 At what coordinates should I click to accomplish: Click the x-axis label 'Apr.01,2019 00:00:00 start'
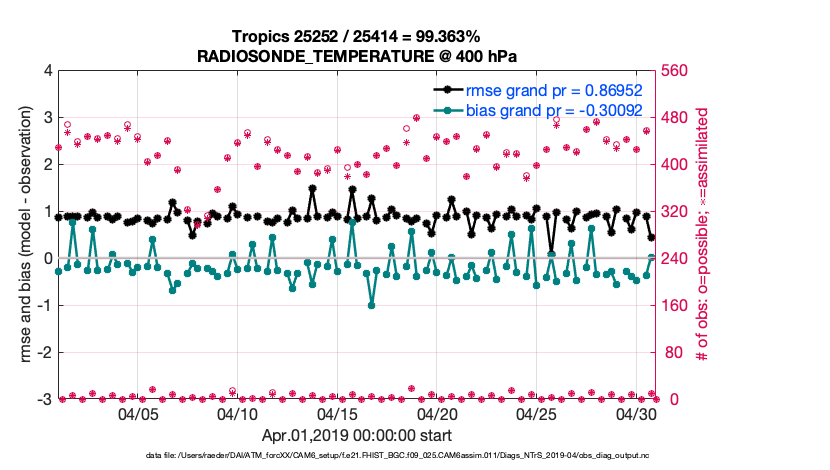click(x=357, y=436)
